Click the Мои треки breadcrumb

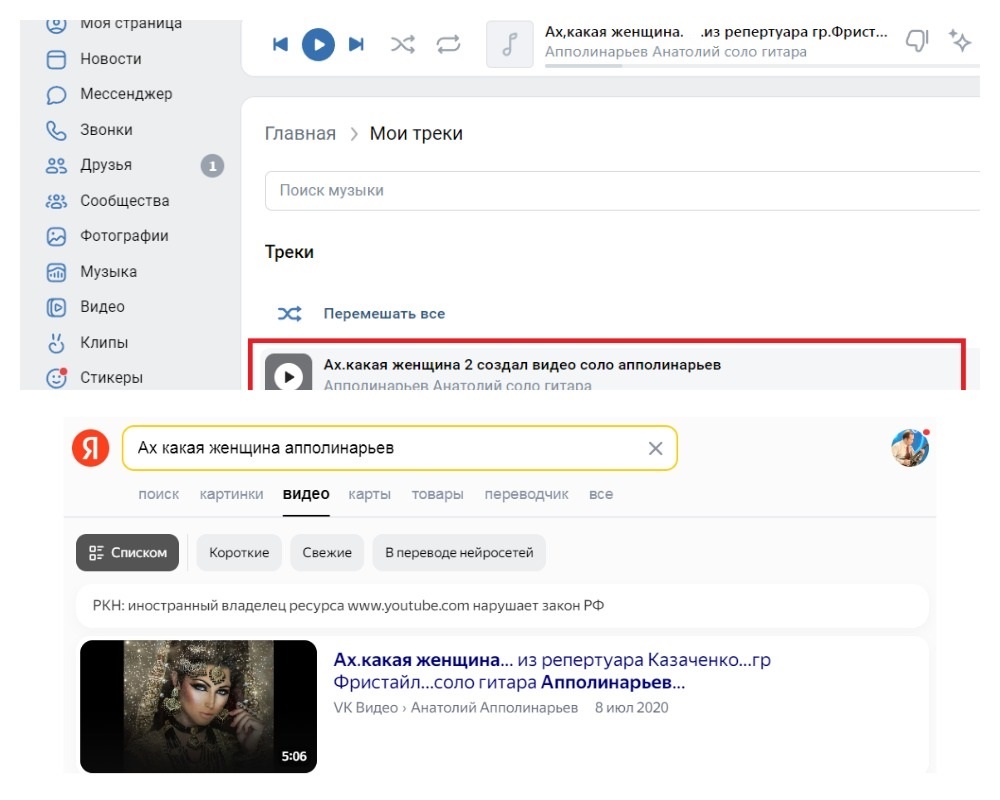pos(416,133)
